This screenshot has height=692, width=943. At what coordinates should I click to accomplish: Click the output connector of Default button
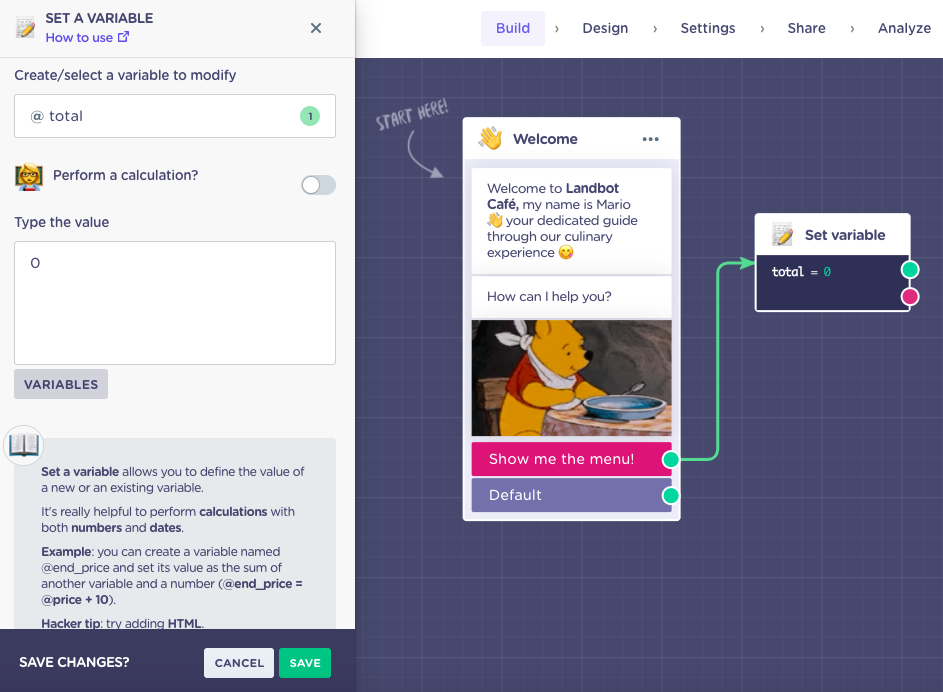[671, 495]
